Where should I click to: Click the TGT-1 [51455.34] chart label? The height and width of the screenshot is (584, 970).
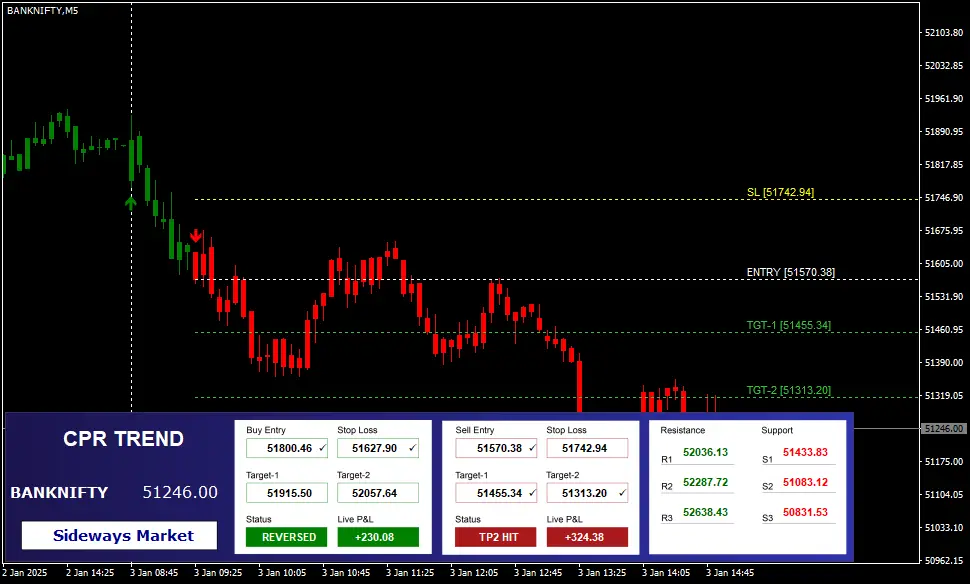(x=788, y=325)
